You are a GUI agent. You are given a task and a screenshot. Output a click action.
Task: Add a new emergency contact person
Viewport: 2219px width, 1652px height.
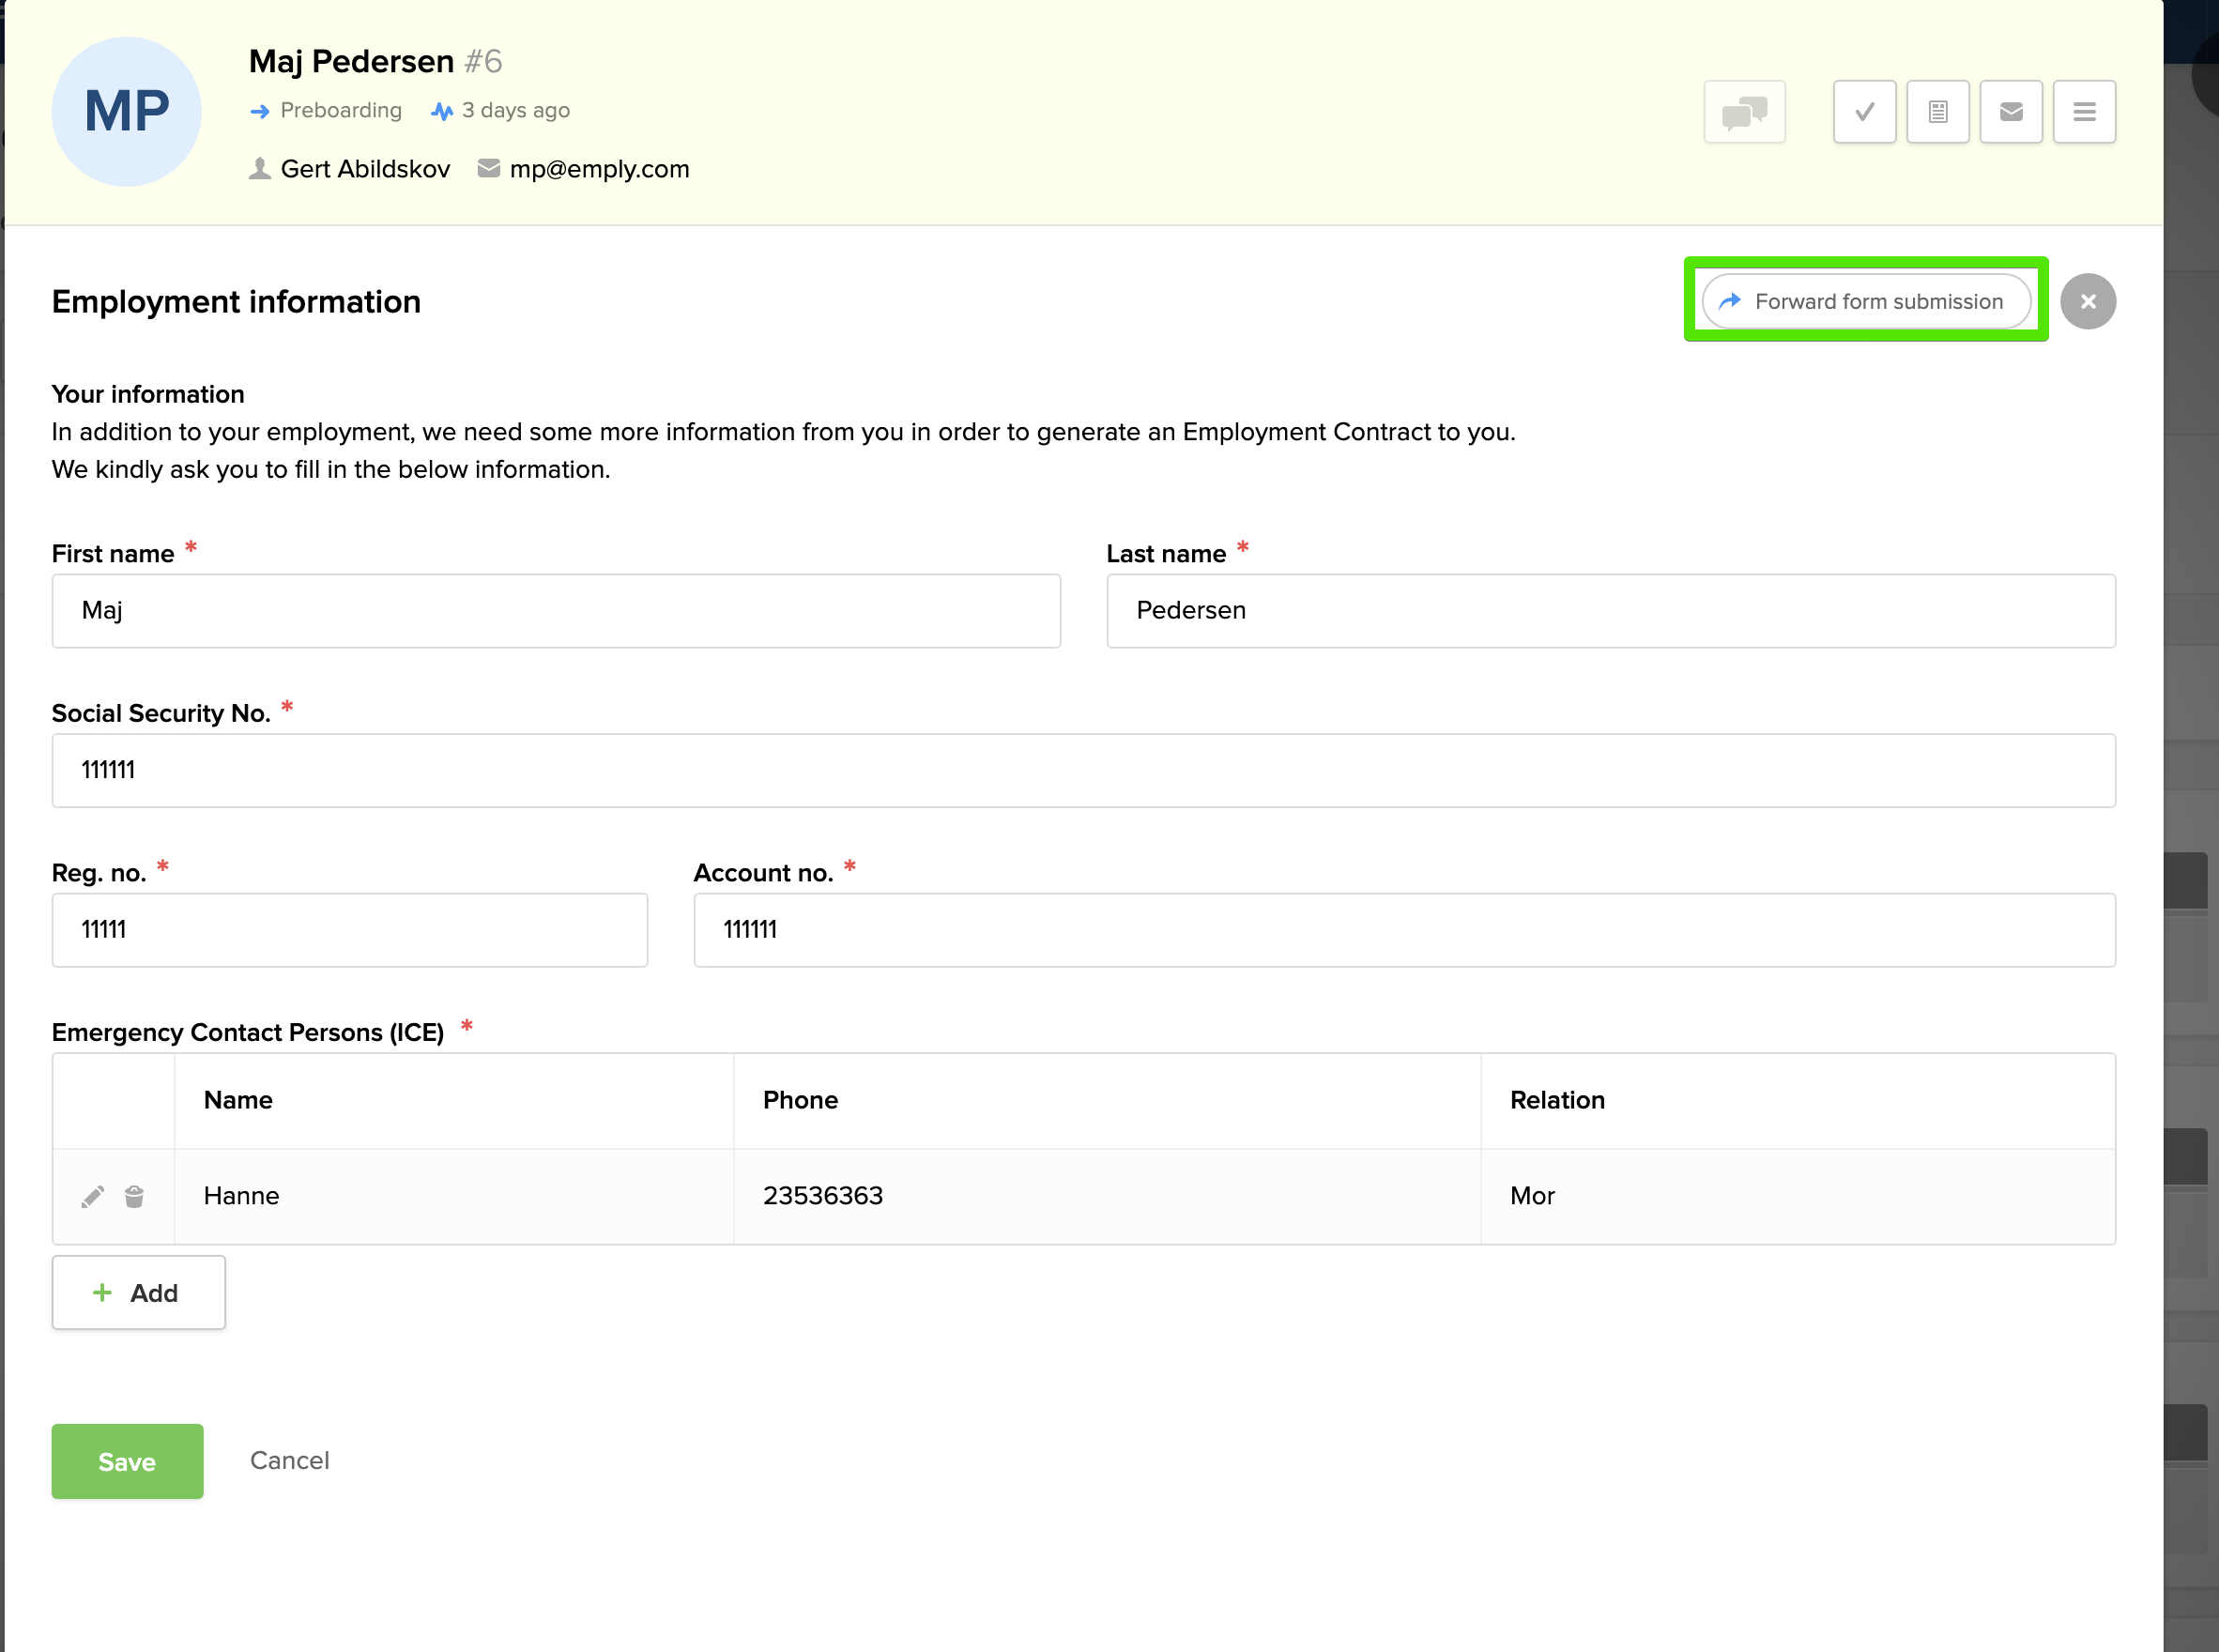point(138,1292)
